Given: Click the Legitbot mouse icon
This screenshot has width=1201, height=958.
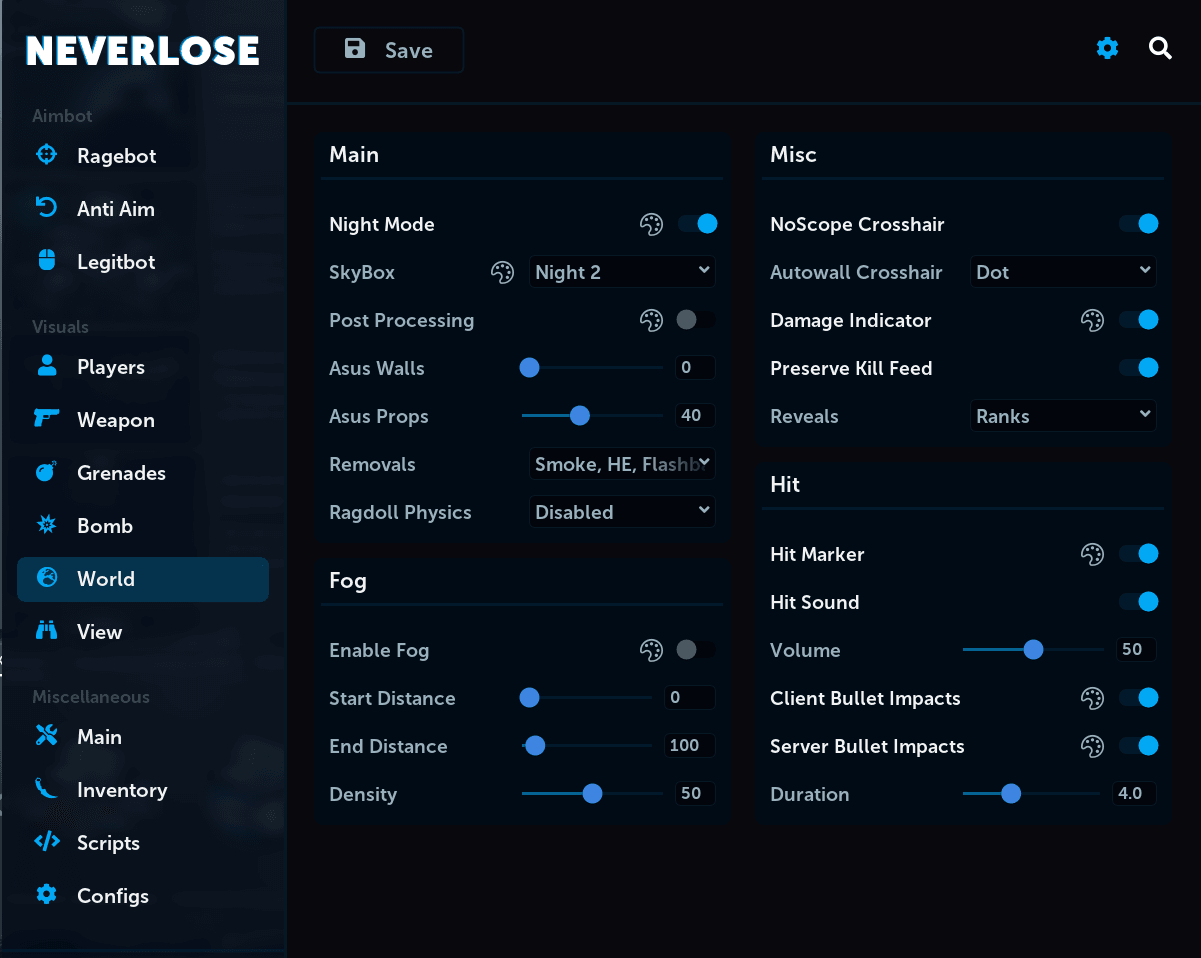Looking at the screenshot, I should [x=46, y=261].
